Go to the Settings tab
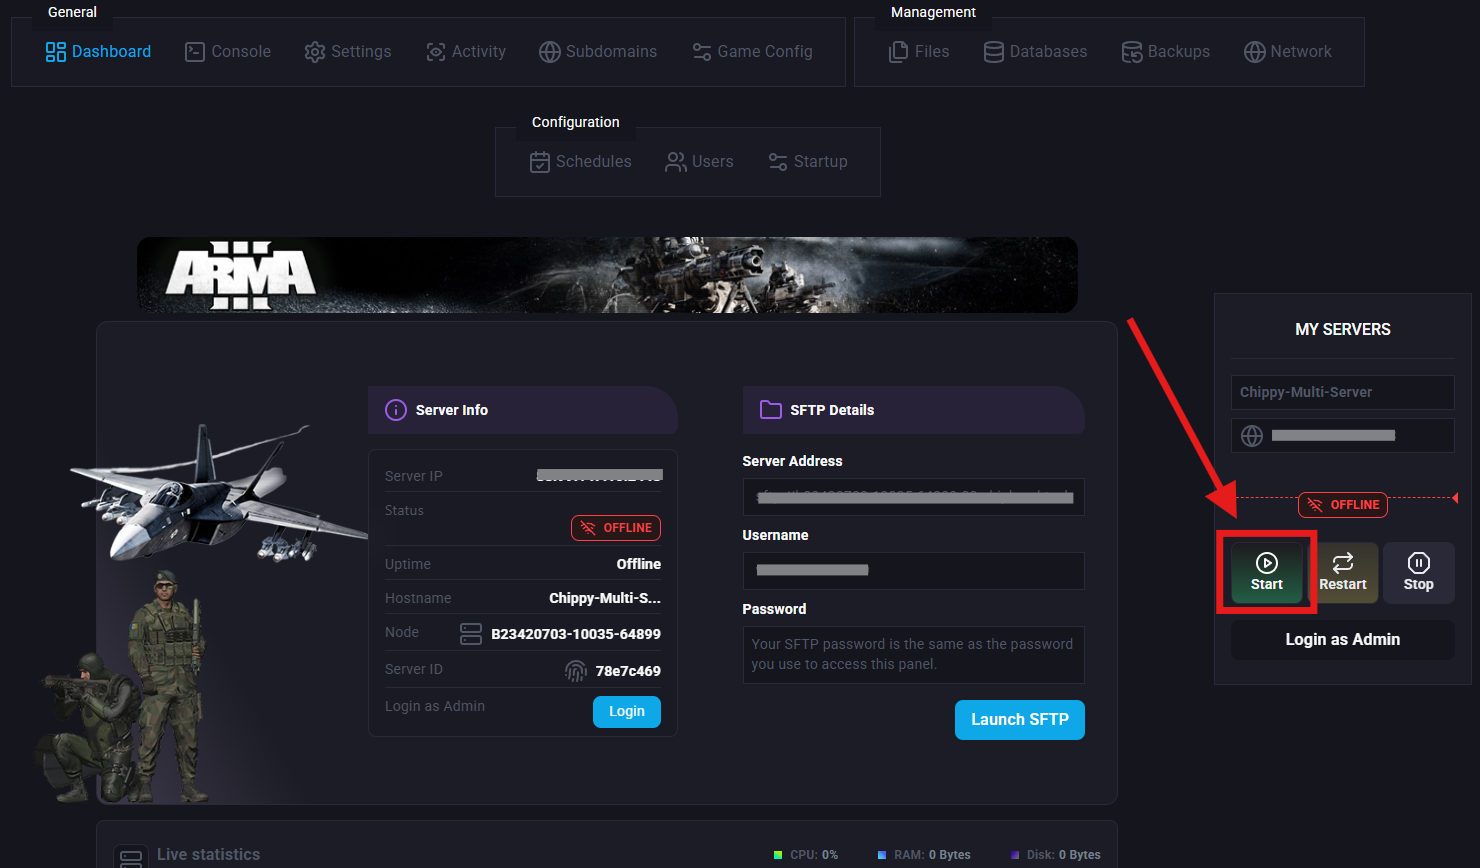1480x868 pixels. click(x=348, y=52)
